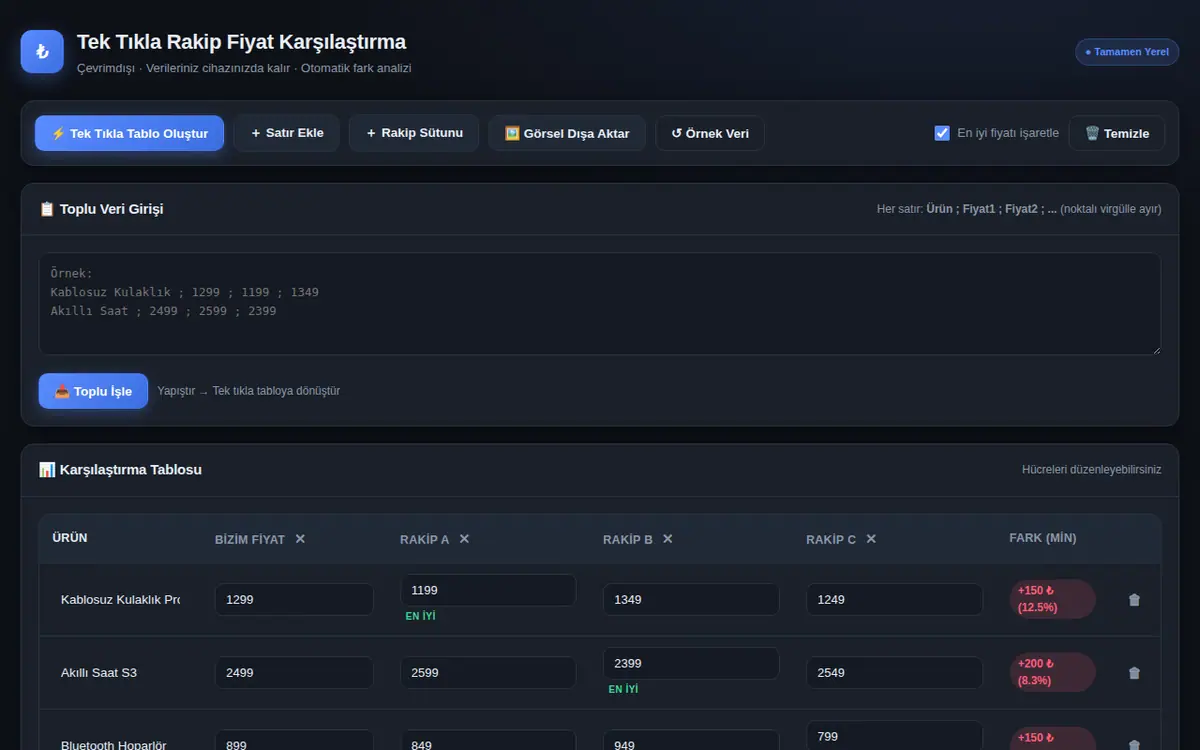The image size is (1200, 750).
Task: Click the +150 ₺ (12.5%) difference badge
Action: pyautogui.click(x=1052, y=599)
